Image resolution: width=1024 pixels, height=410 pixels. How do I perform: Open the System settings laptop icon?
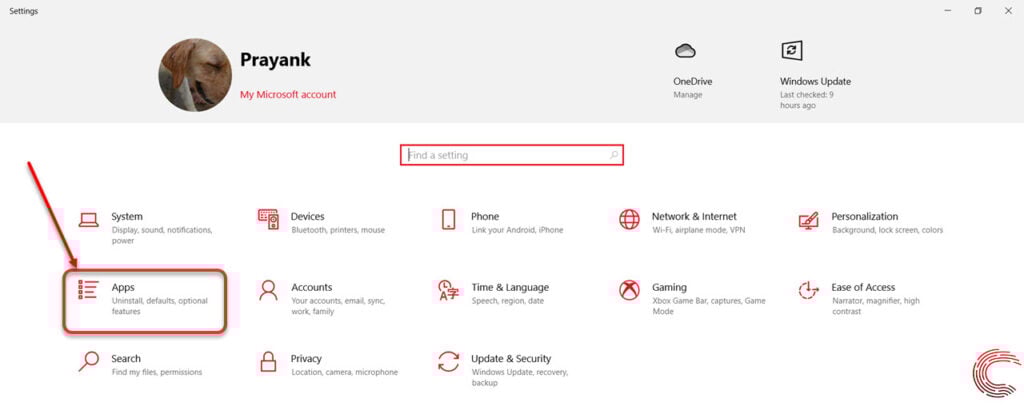pyautogui.click(x=88, y=220)
